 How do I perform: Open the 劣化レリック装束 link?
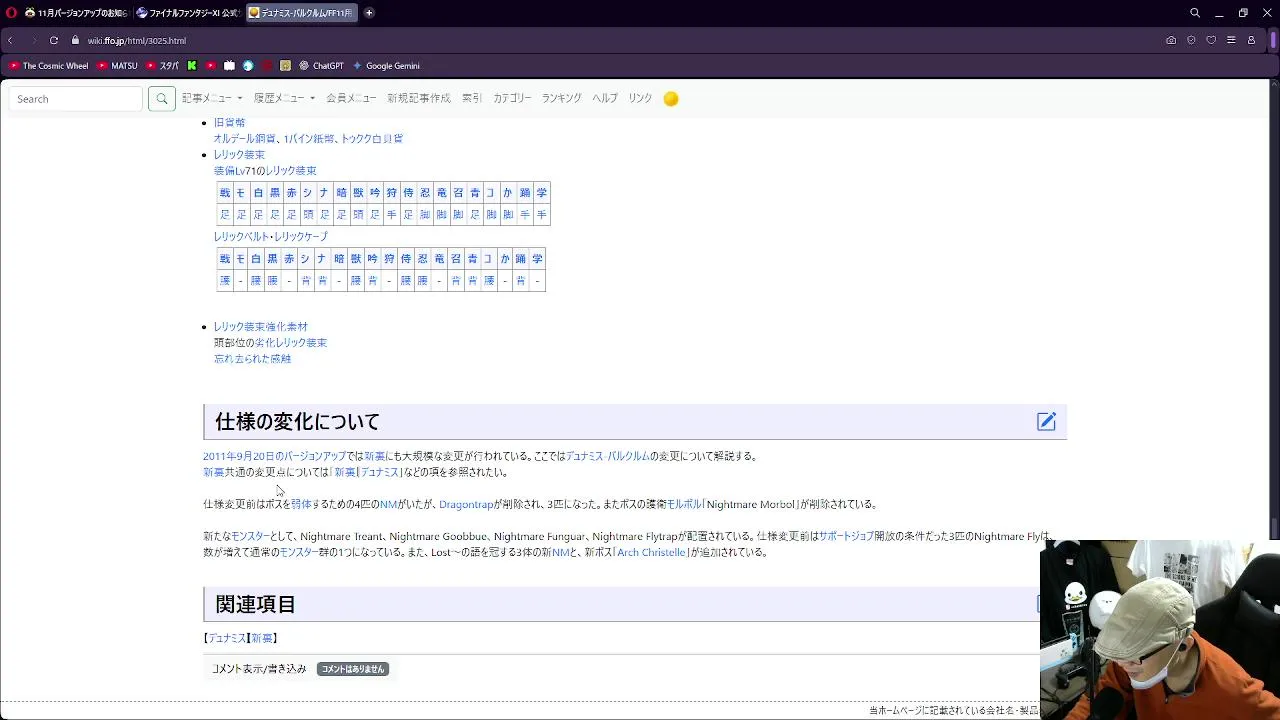click(x=291, y=343)
